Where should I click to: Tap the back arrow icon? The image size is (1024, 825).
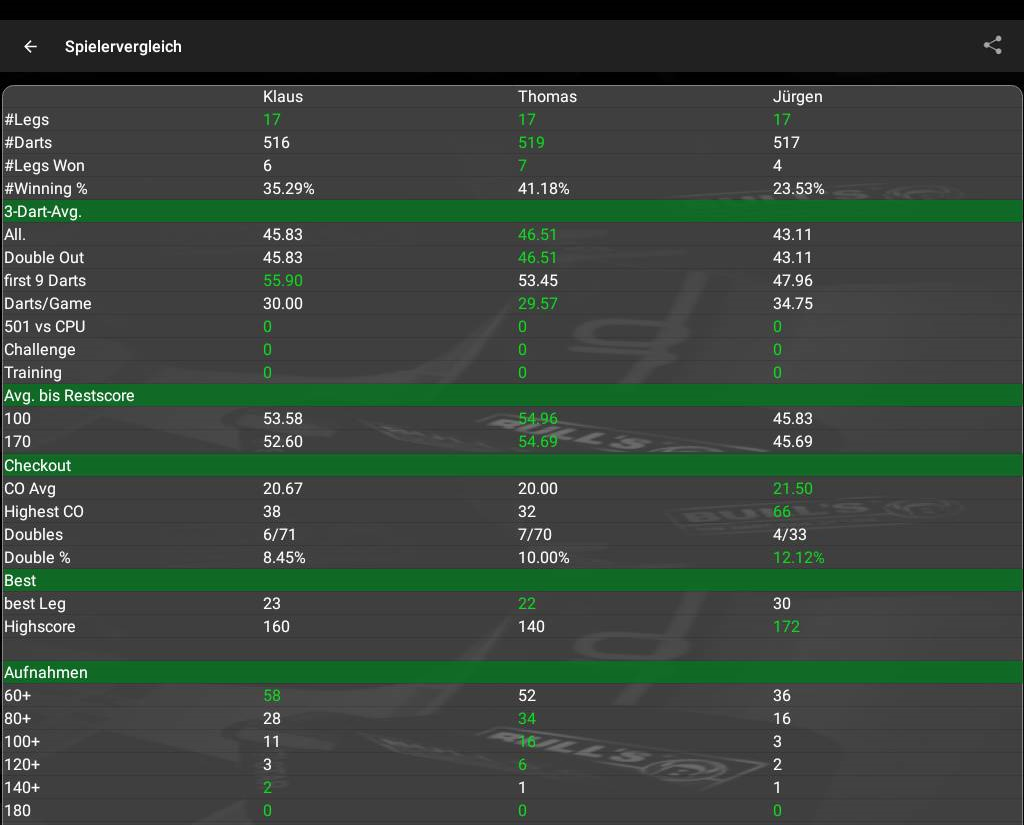31,46
